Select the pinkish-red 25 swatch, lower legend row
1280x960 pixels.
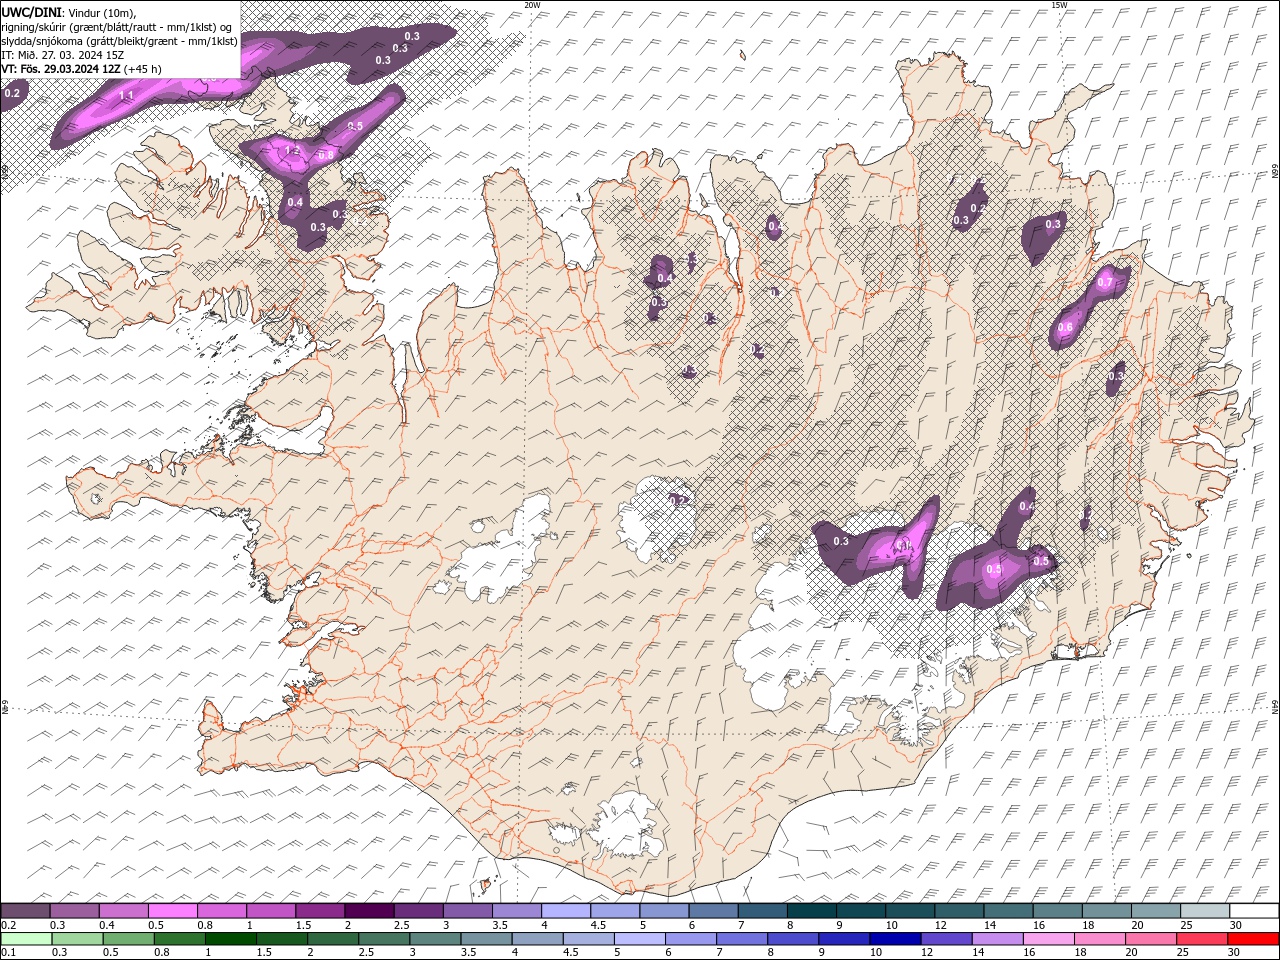[x=1202, y=939]
